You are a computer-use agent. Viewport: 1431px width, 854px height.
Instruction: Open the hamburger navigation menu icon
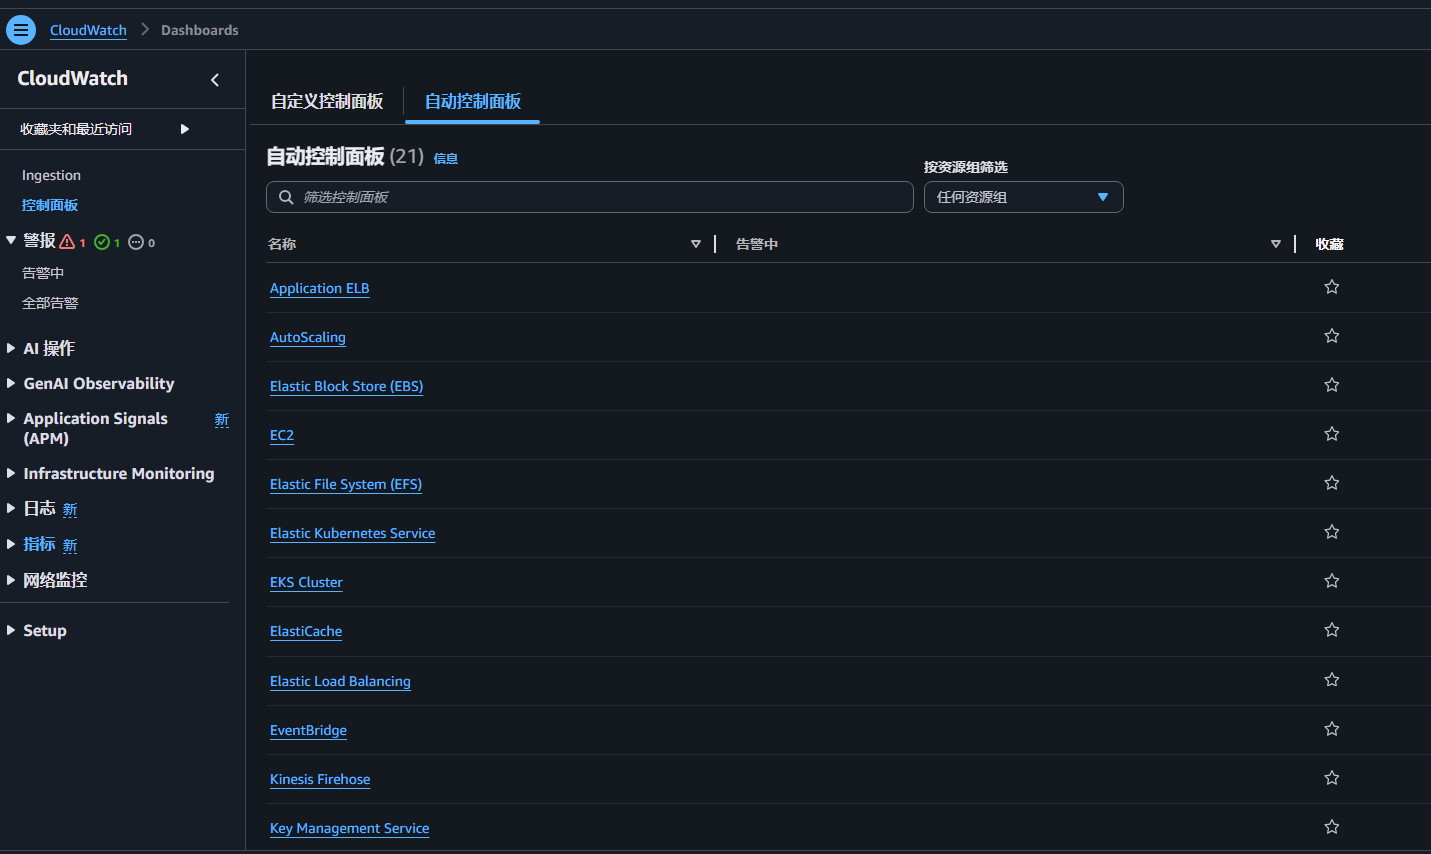pos(20,30)
